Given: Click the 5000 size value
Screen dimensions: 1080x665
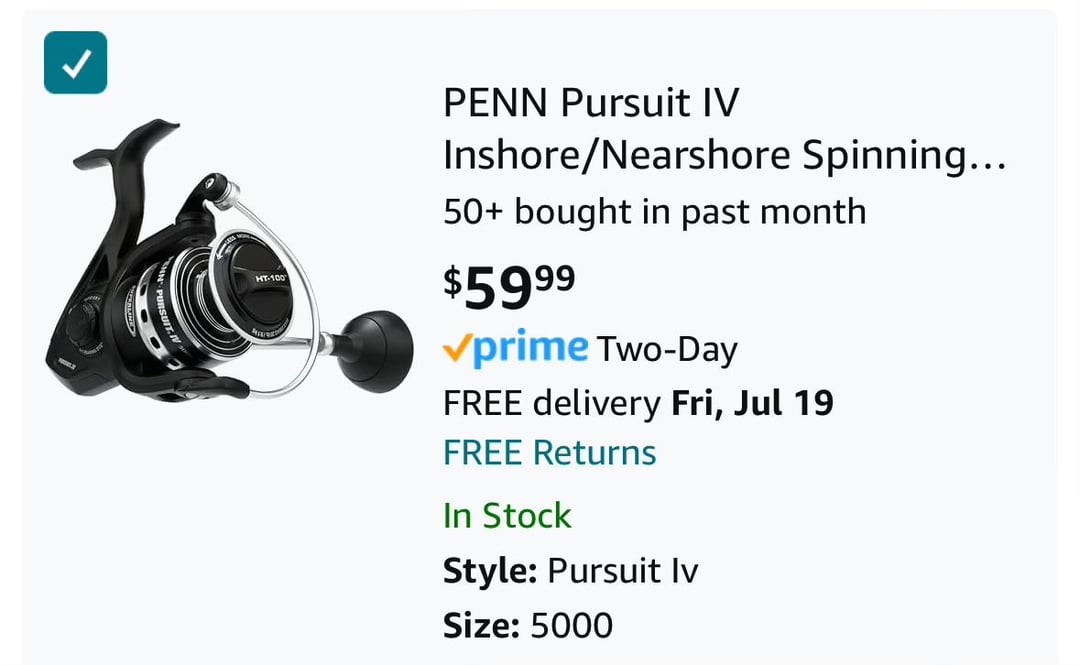Looking at the screenshot, I should (571, 626).
